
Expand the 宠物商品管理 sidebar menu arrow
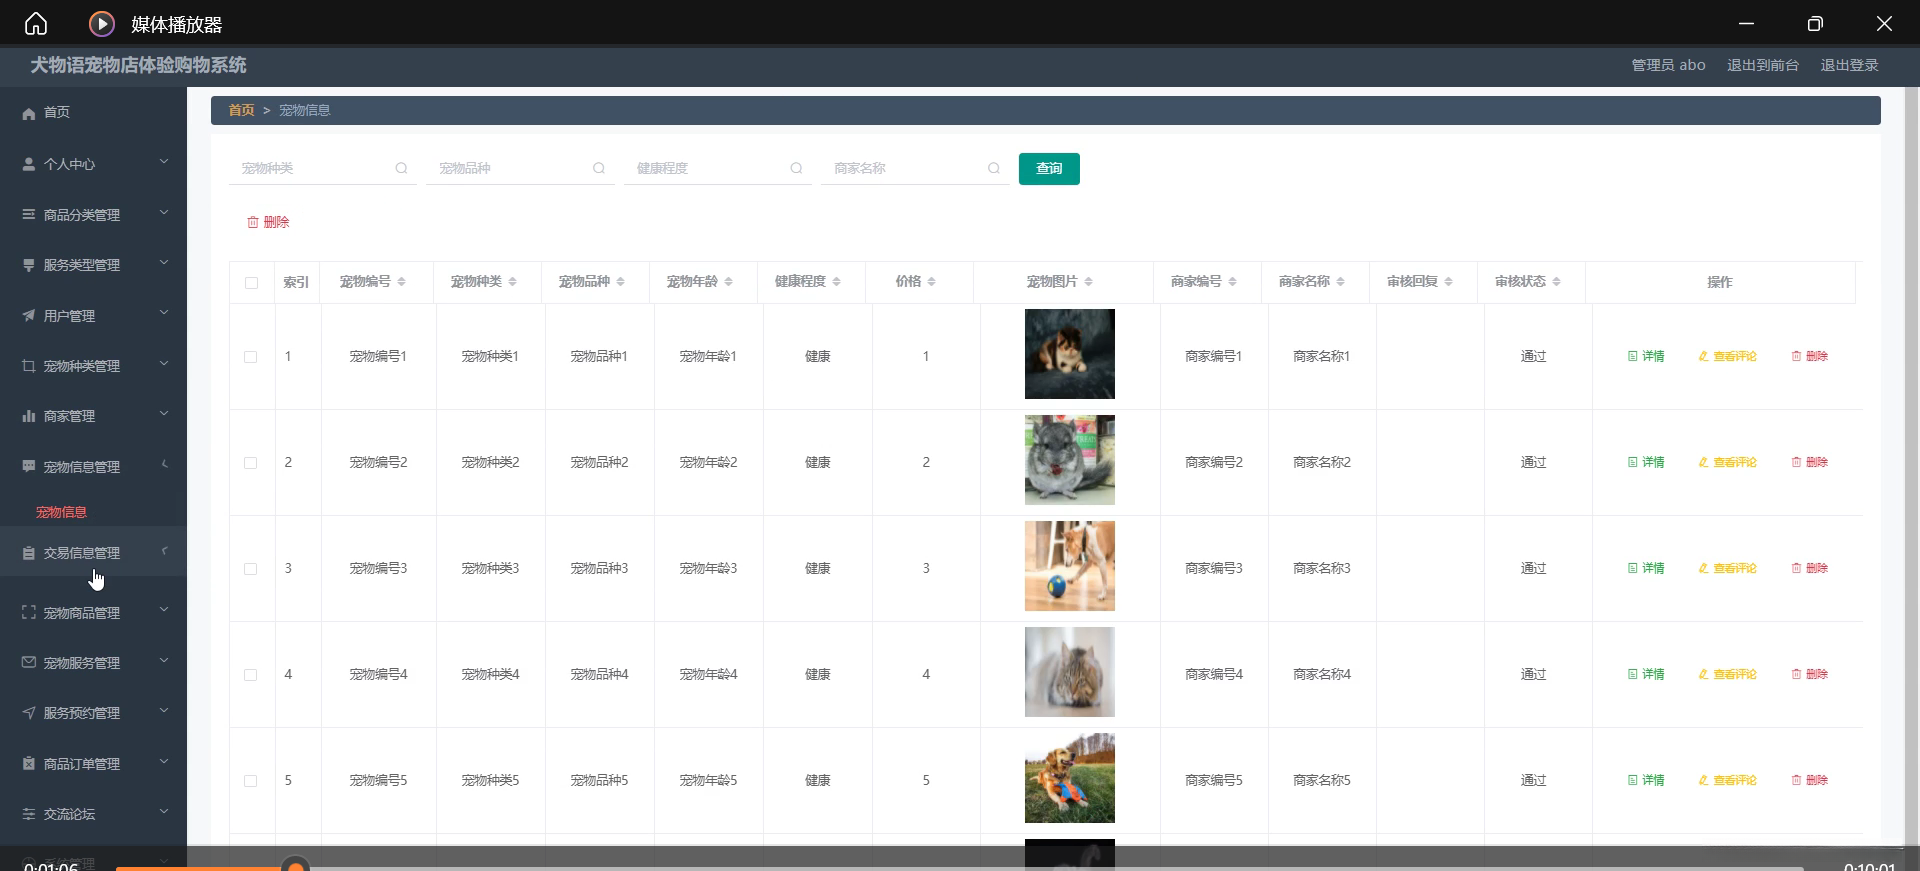click(164, 611)
